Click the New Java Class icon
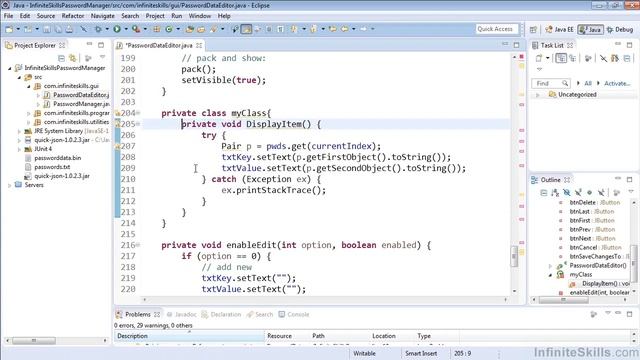 [x=169, y=29]
